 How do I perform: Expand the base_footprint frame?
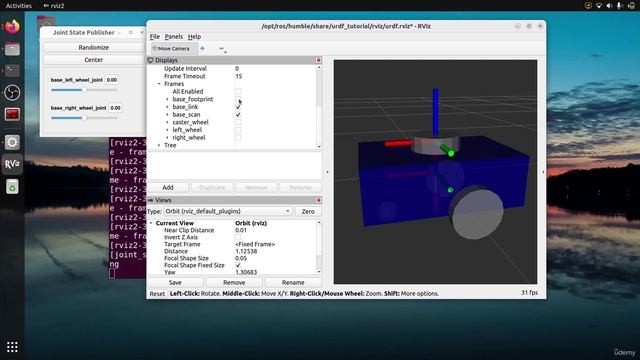pos(167,99)
